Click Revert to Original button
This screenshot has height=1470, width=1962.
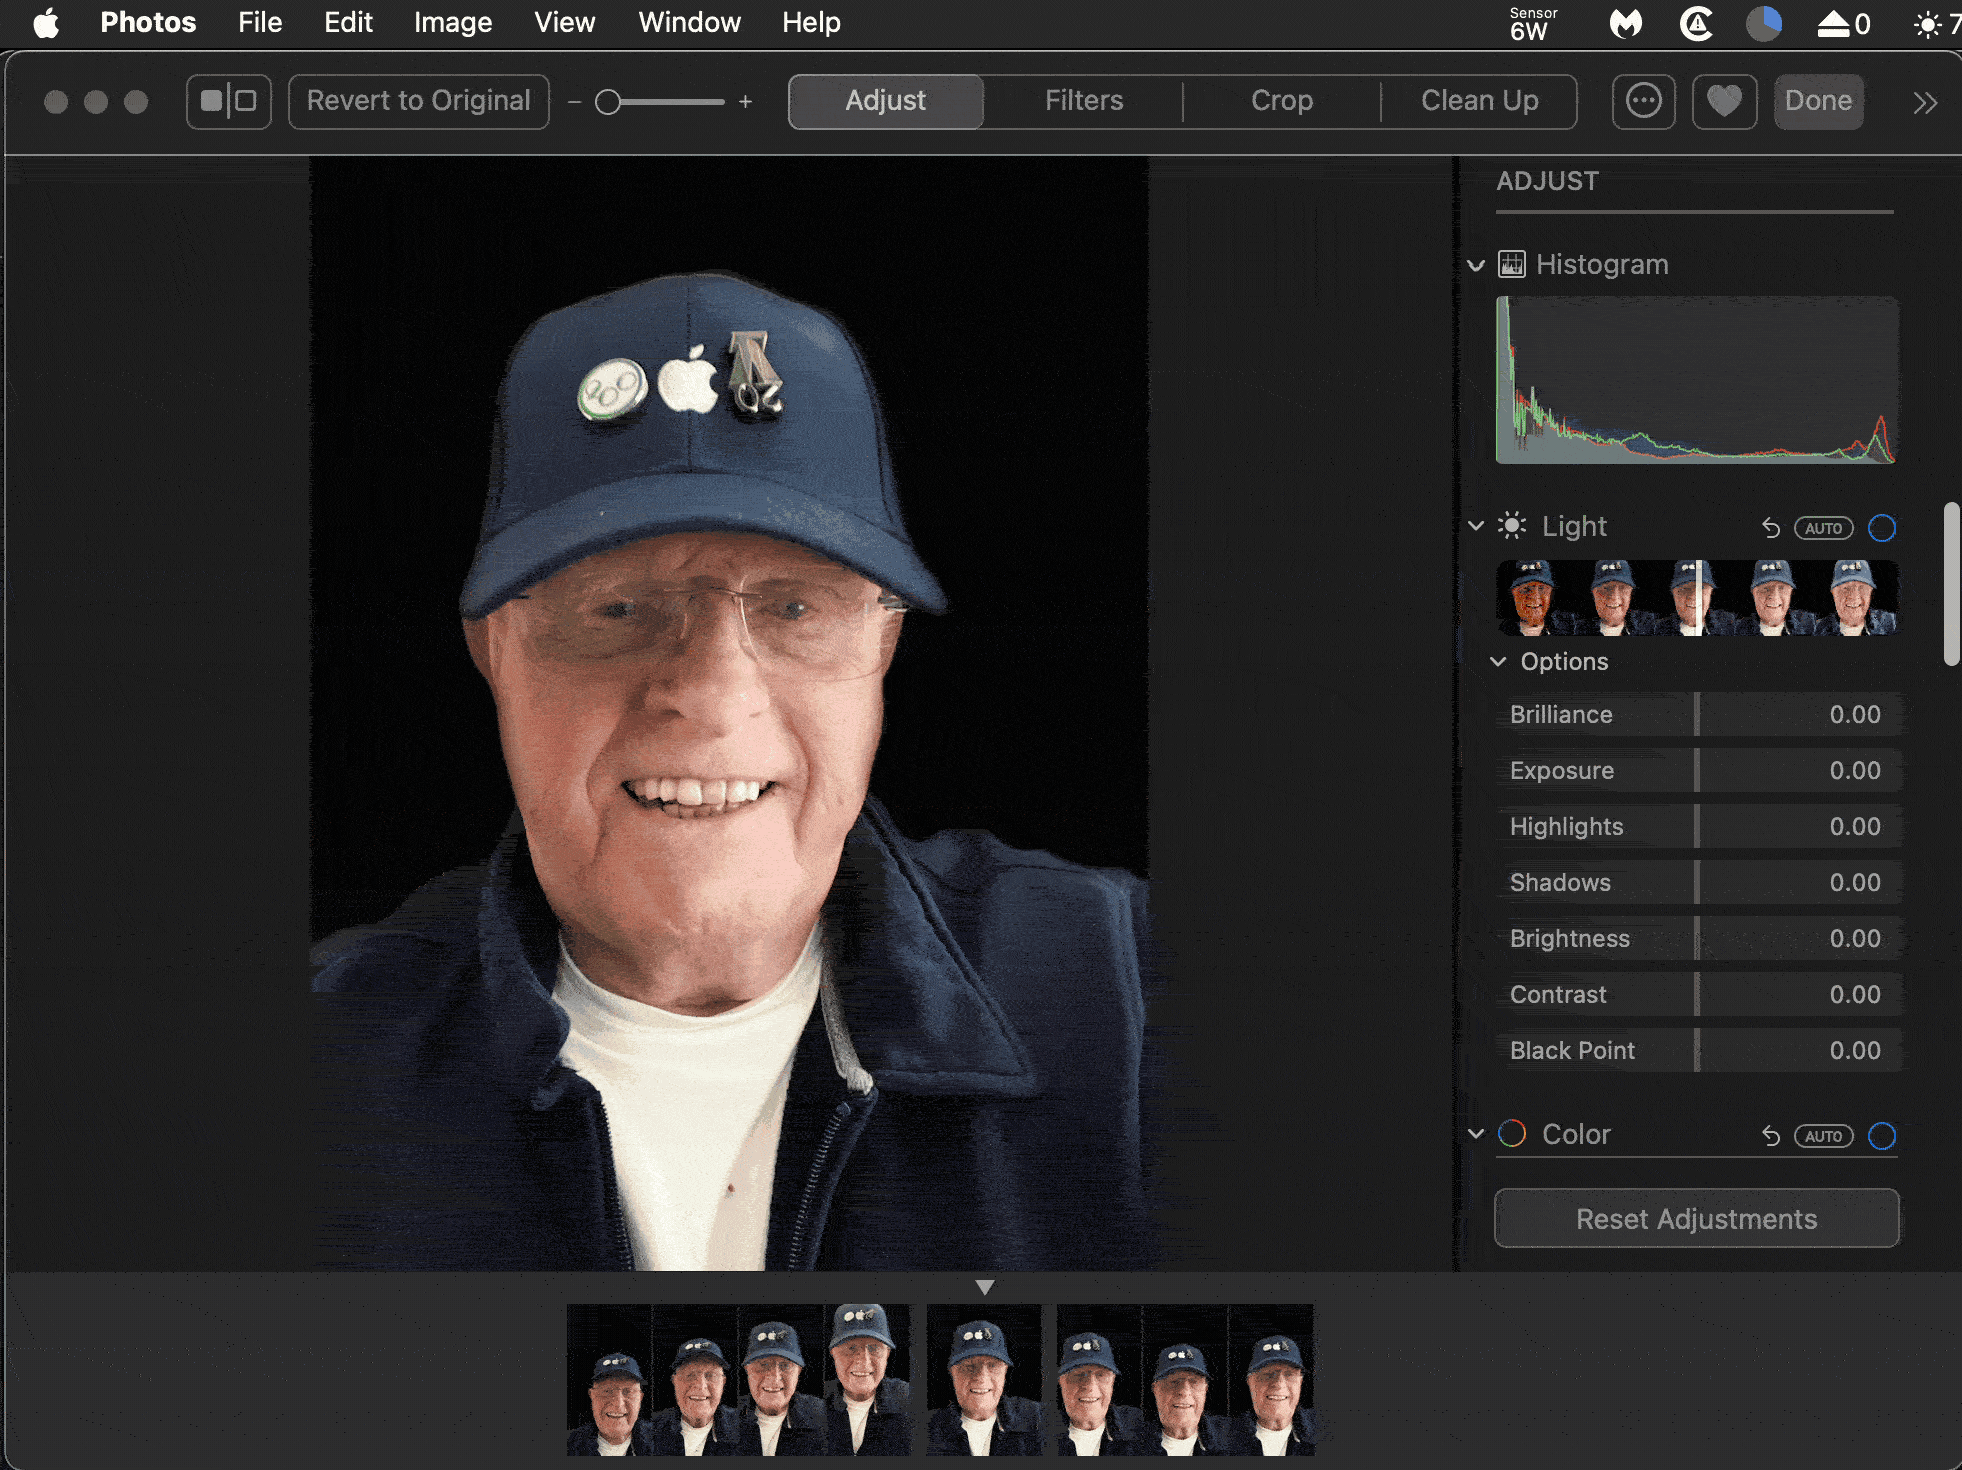click(418, 101)
